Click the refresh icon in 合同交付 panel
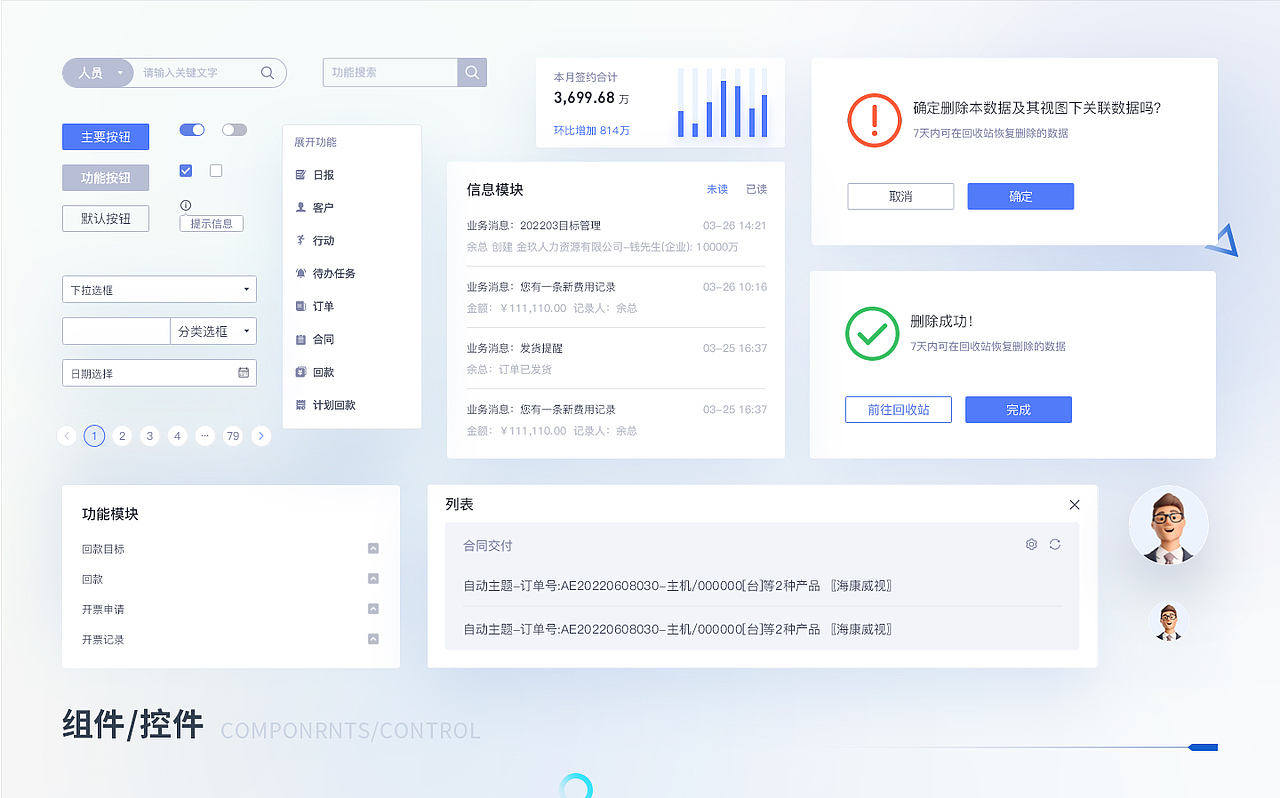 coord(1055,545)
